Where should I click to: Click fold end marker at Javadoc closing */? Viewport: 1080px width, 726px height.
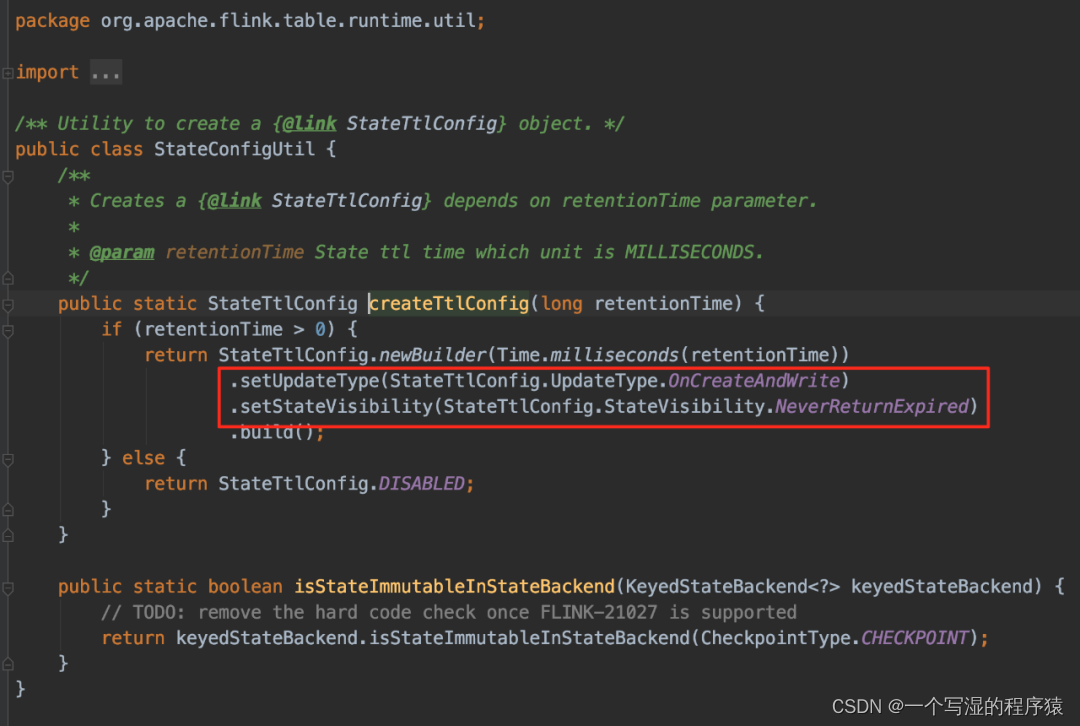[8, 278]
